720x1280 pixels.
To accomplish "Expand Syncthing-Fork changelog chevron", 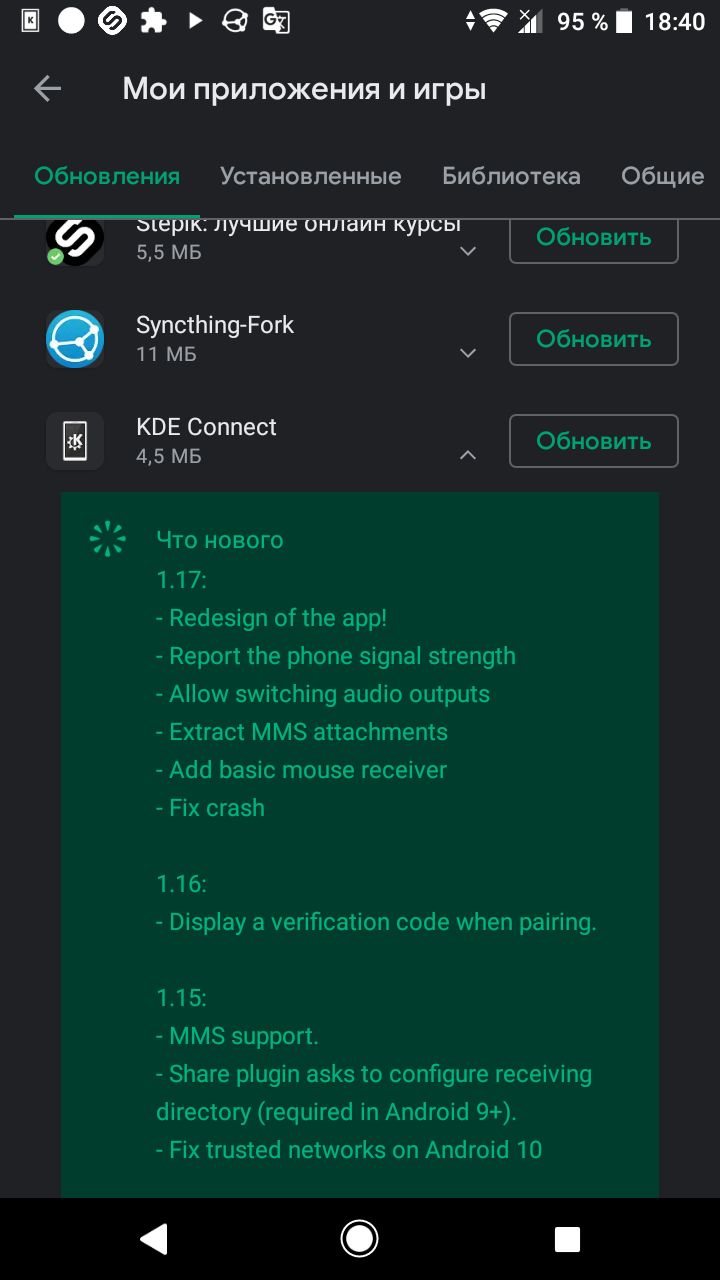I will [467, 353].
